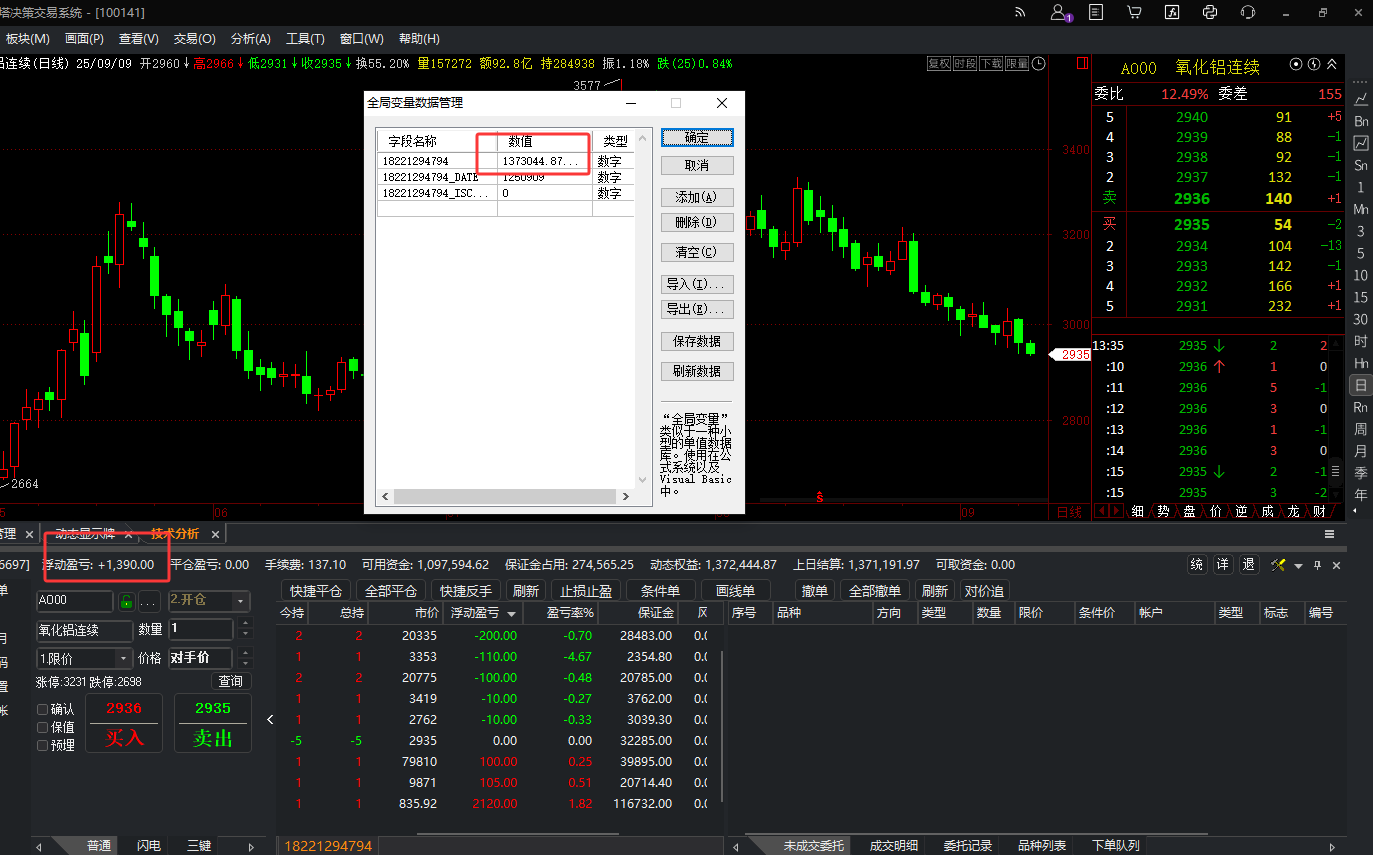Click the boxed trend chart icon in sidebar

pyautogui.click(x=1361, y=143)
